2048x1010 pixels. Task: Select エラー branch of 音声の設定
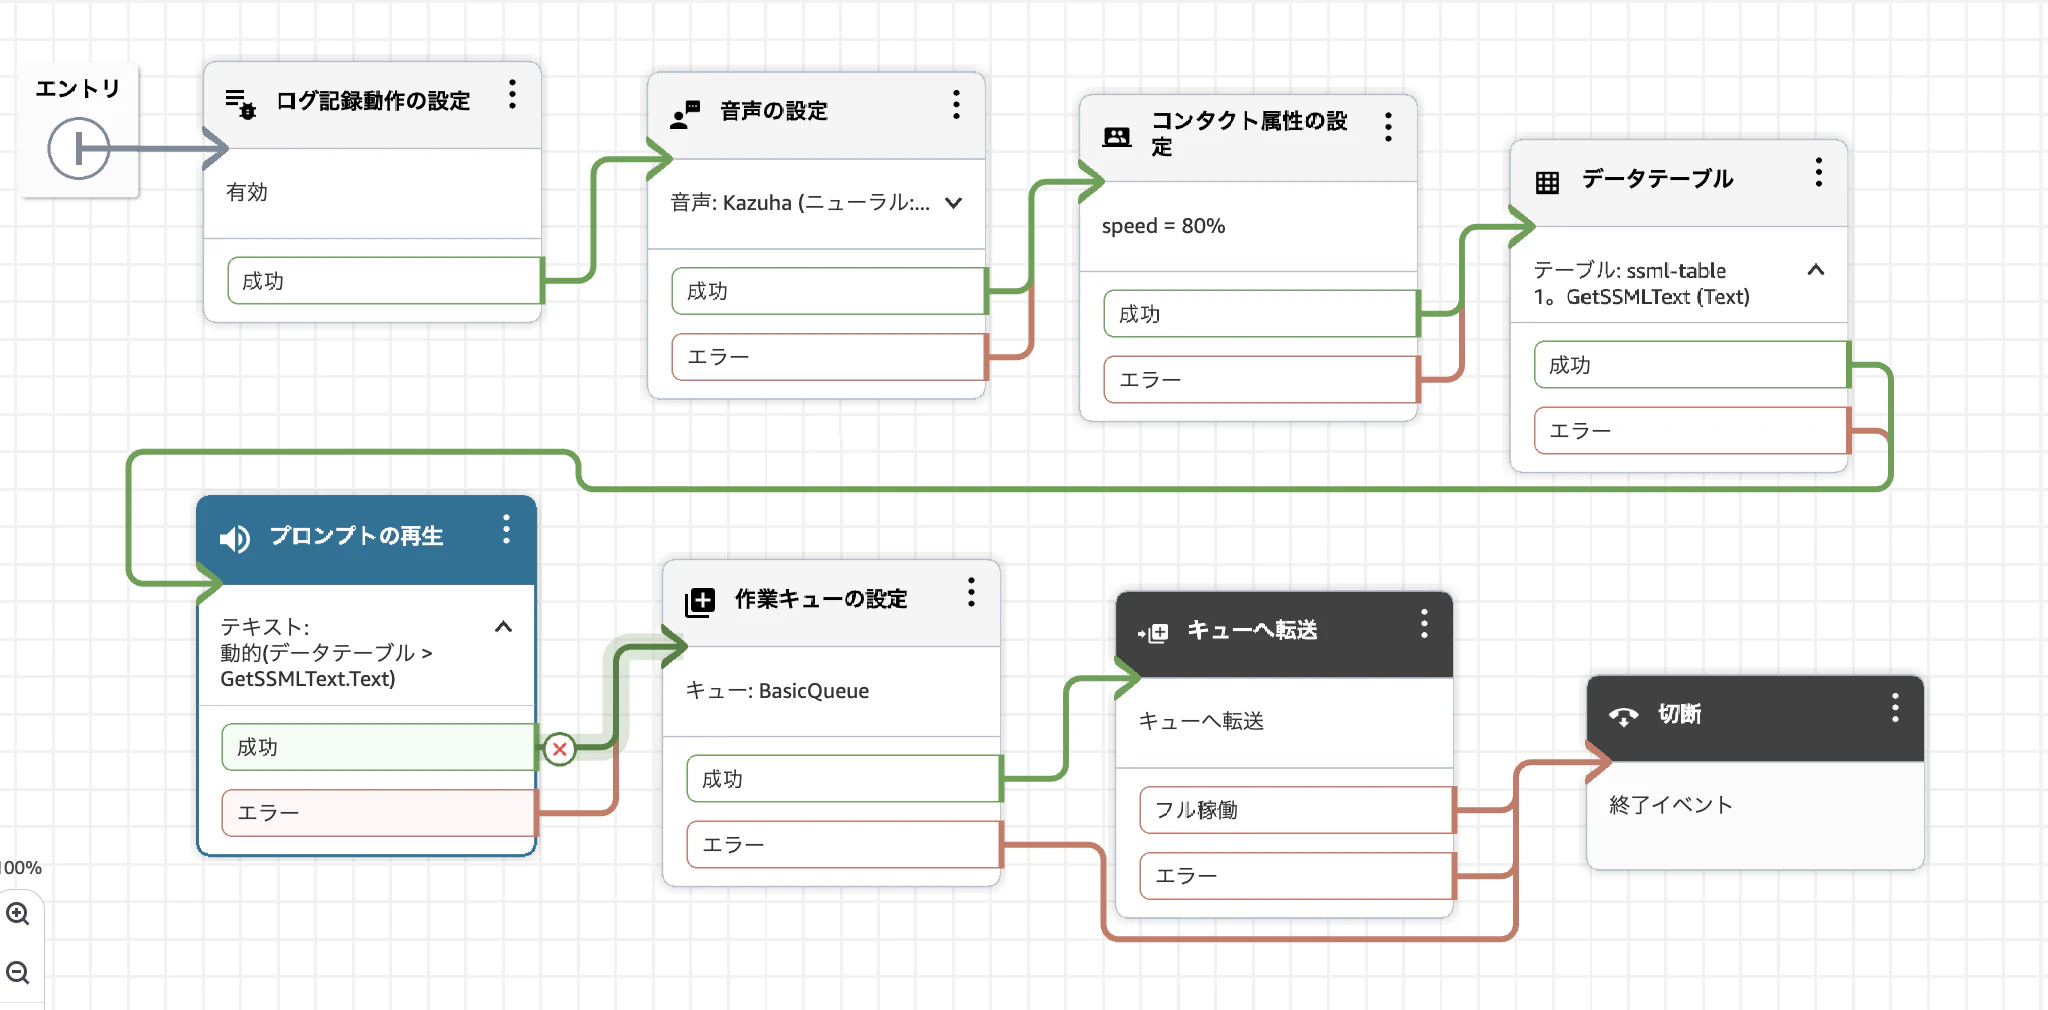coord(829,357)
